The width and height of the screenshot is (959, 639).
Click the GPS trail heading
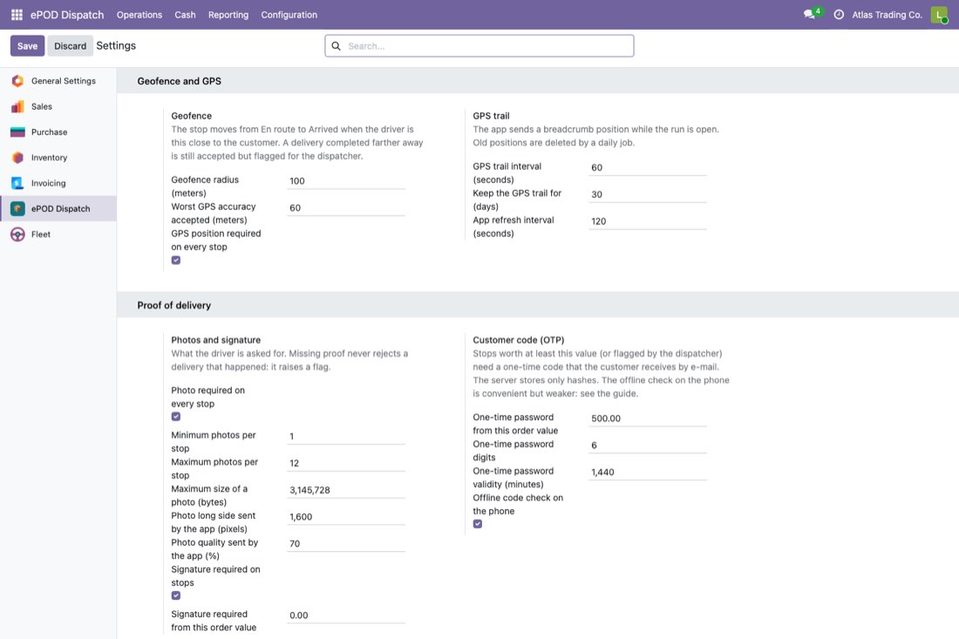coord(491,116)
